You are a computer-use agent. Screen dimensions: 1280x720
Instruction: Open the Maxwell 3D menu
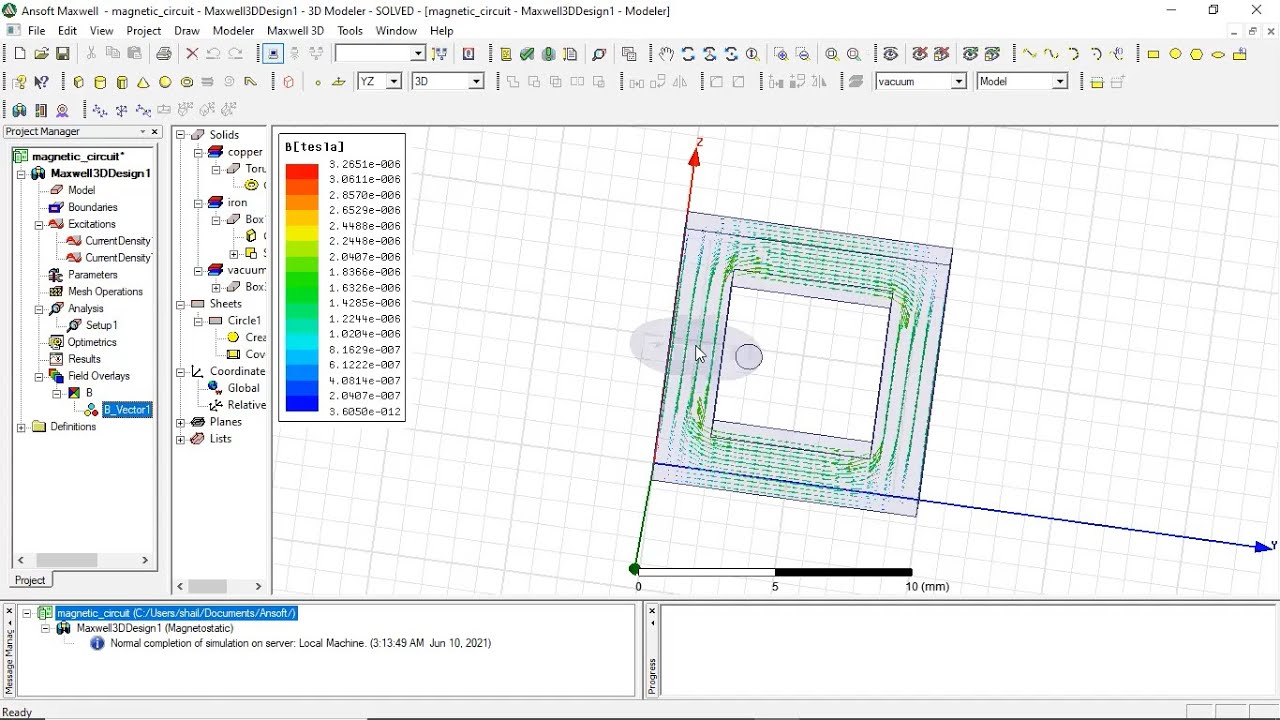tap(295, 31)
